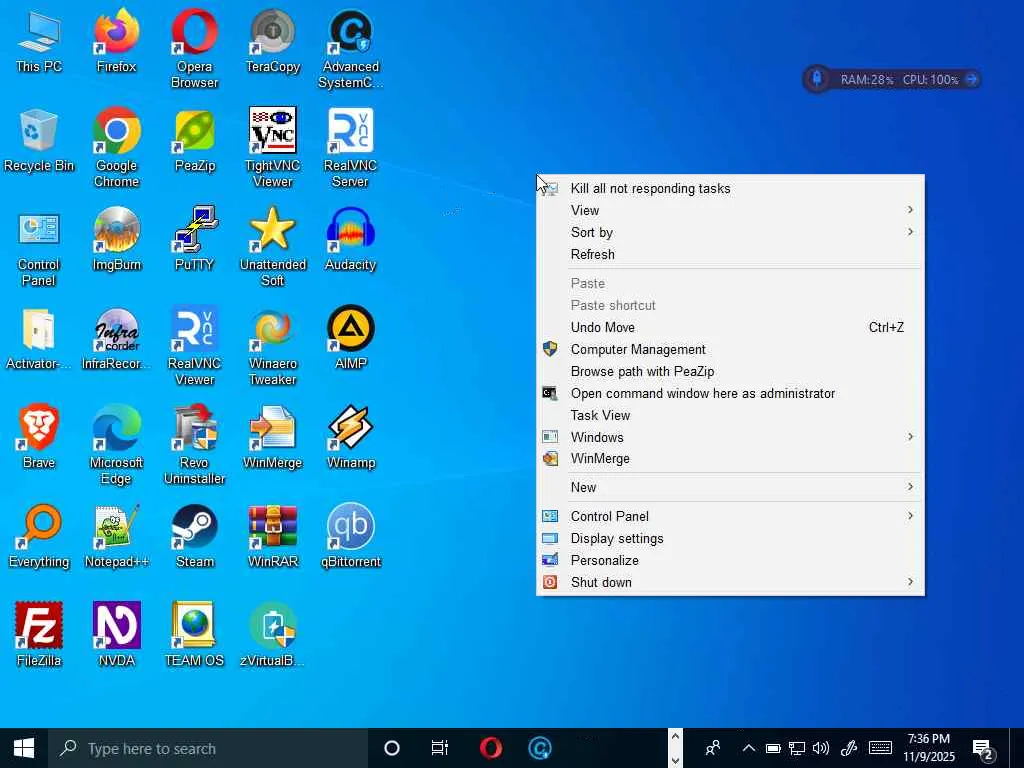Open the Recycle Bin icon
Screen dimensions: 1024x768
point(39,139)
